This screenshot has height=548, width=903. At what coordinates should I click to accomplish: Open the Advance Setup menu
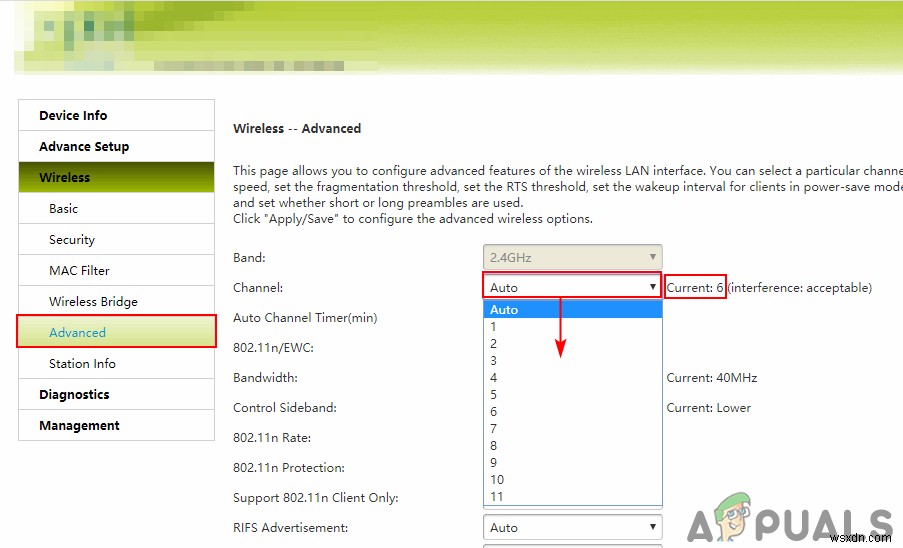(116, 146)
